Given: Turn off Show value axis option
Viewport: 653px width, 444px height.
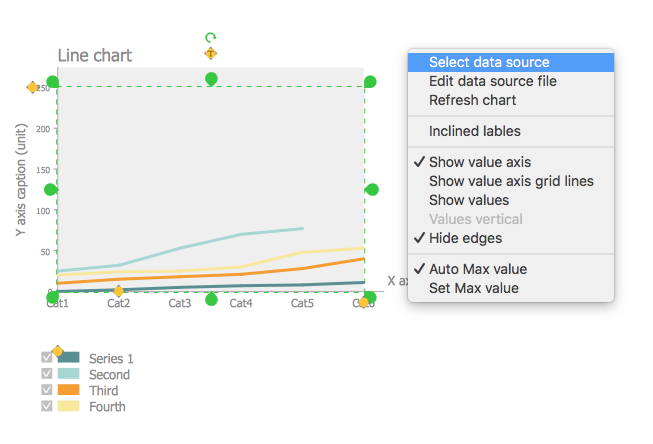Looking at the screenshot, I should (480, 162).
